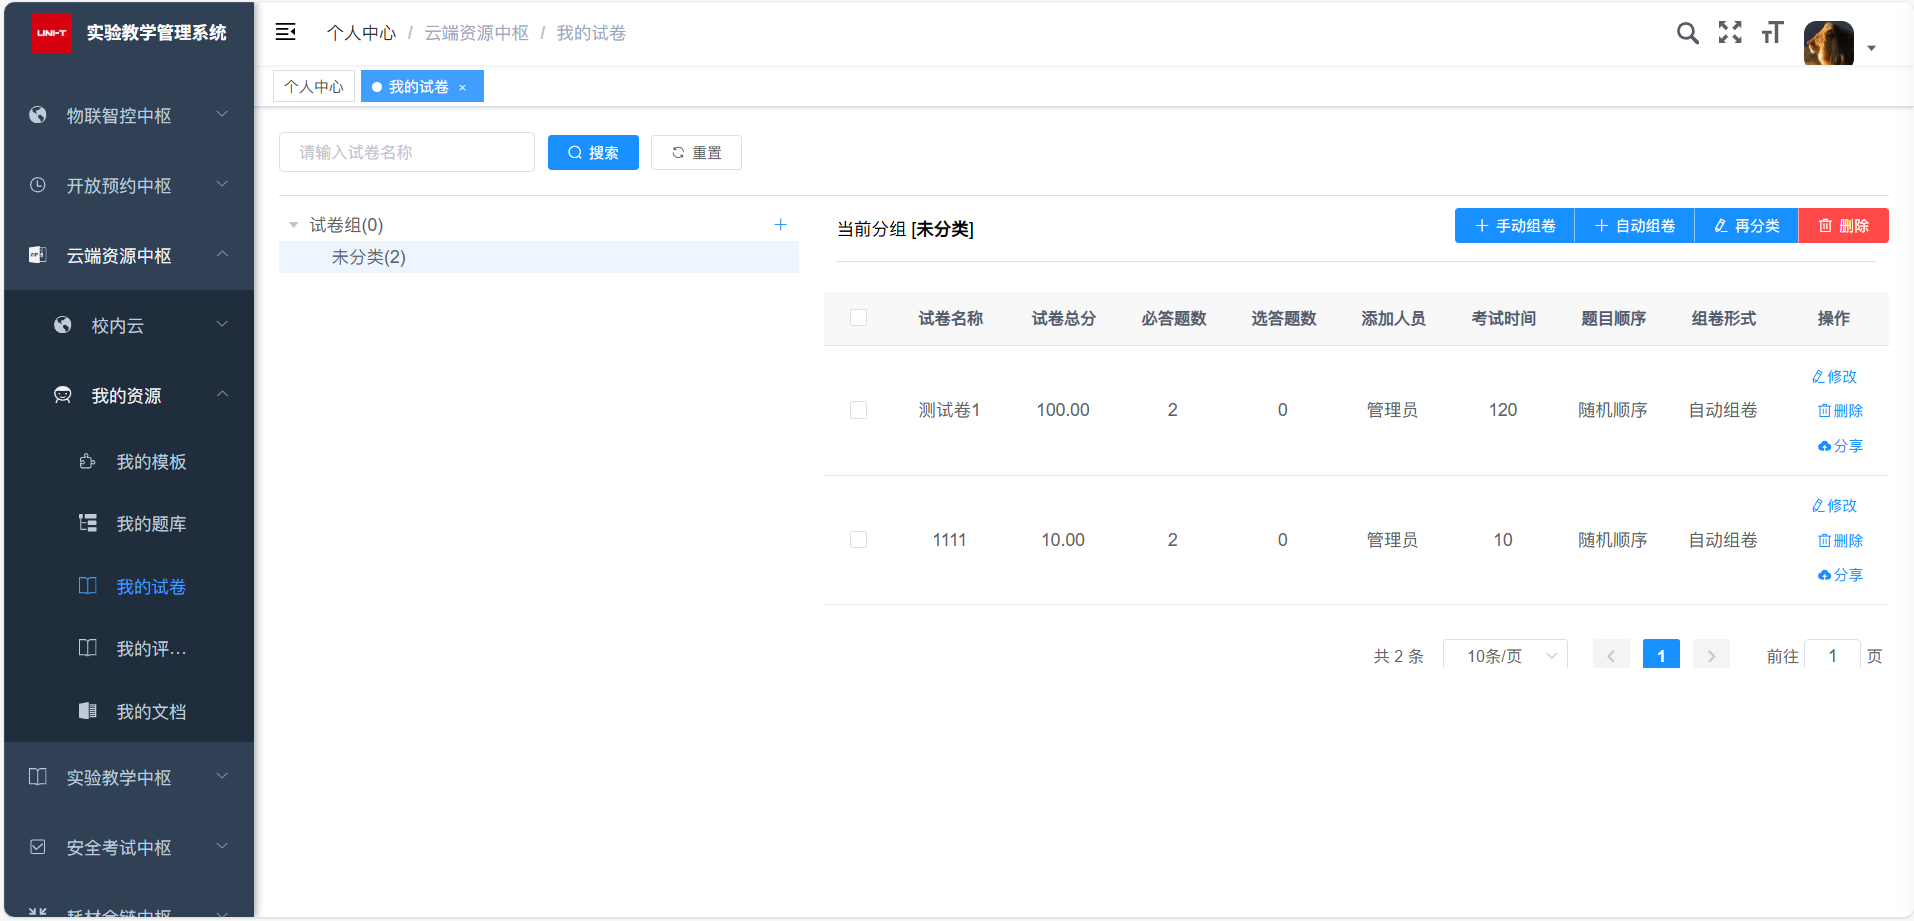Open the 10条/页 page size dropdown

(1505, 656)
